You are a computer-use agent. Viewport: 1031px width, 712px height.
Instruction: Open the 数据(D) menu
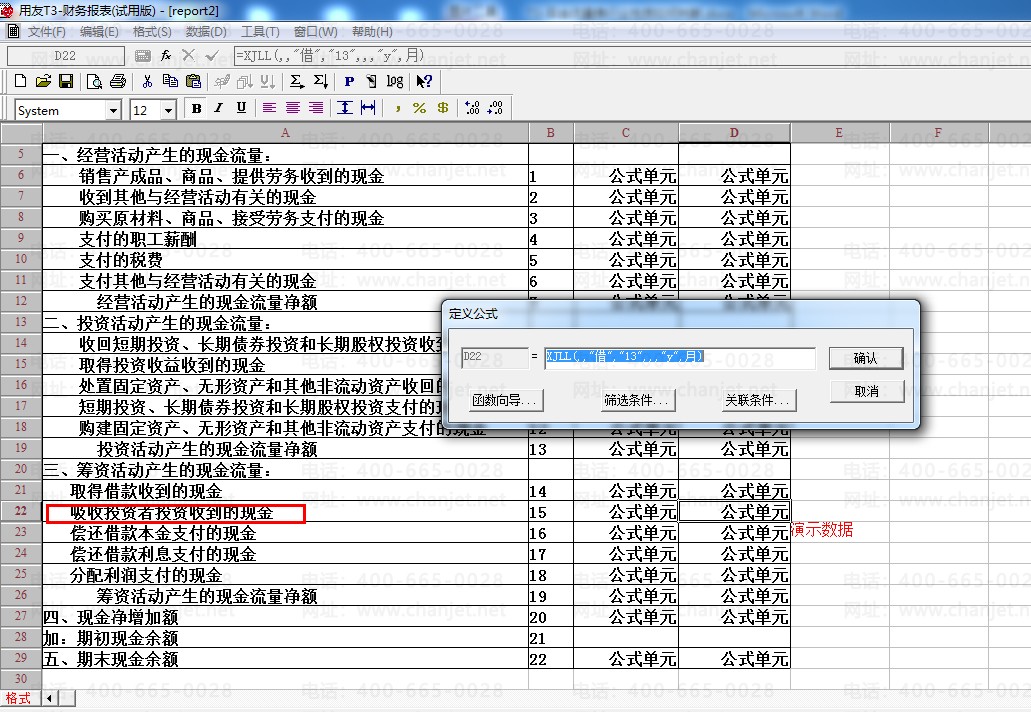[206, 32]
